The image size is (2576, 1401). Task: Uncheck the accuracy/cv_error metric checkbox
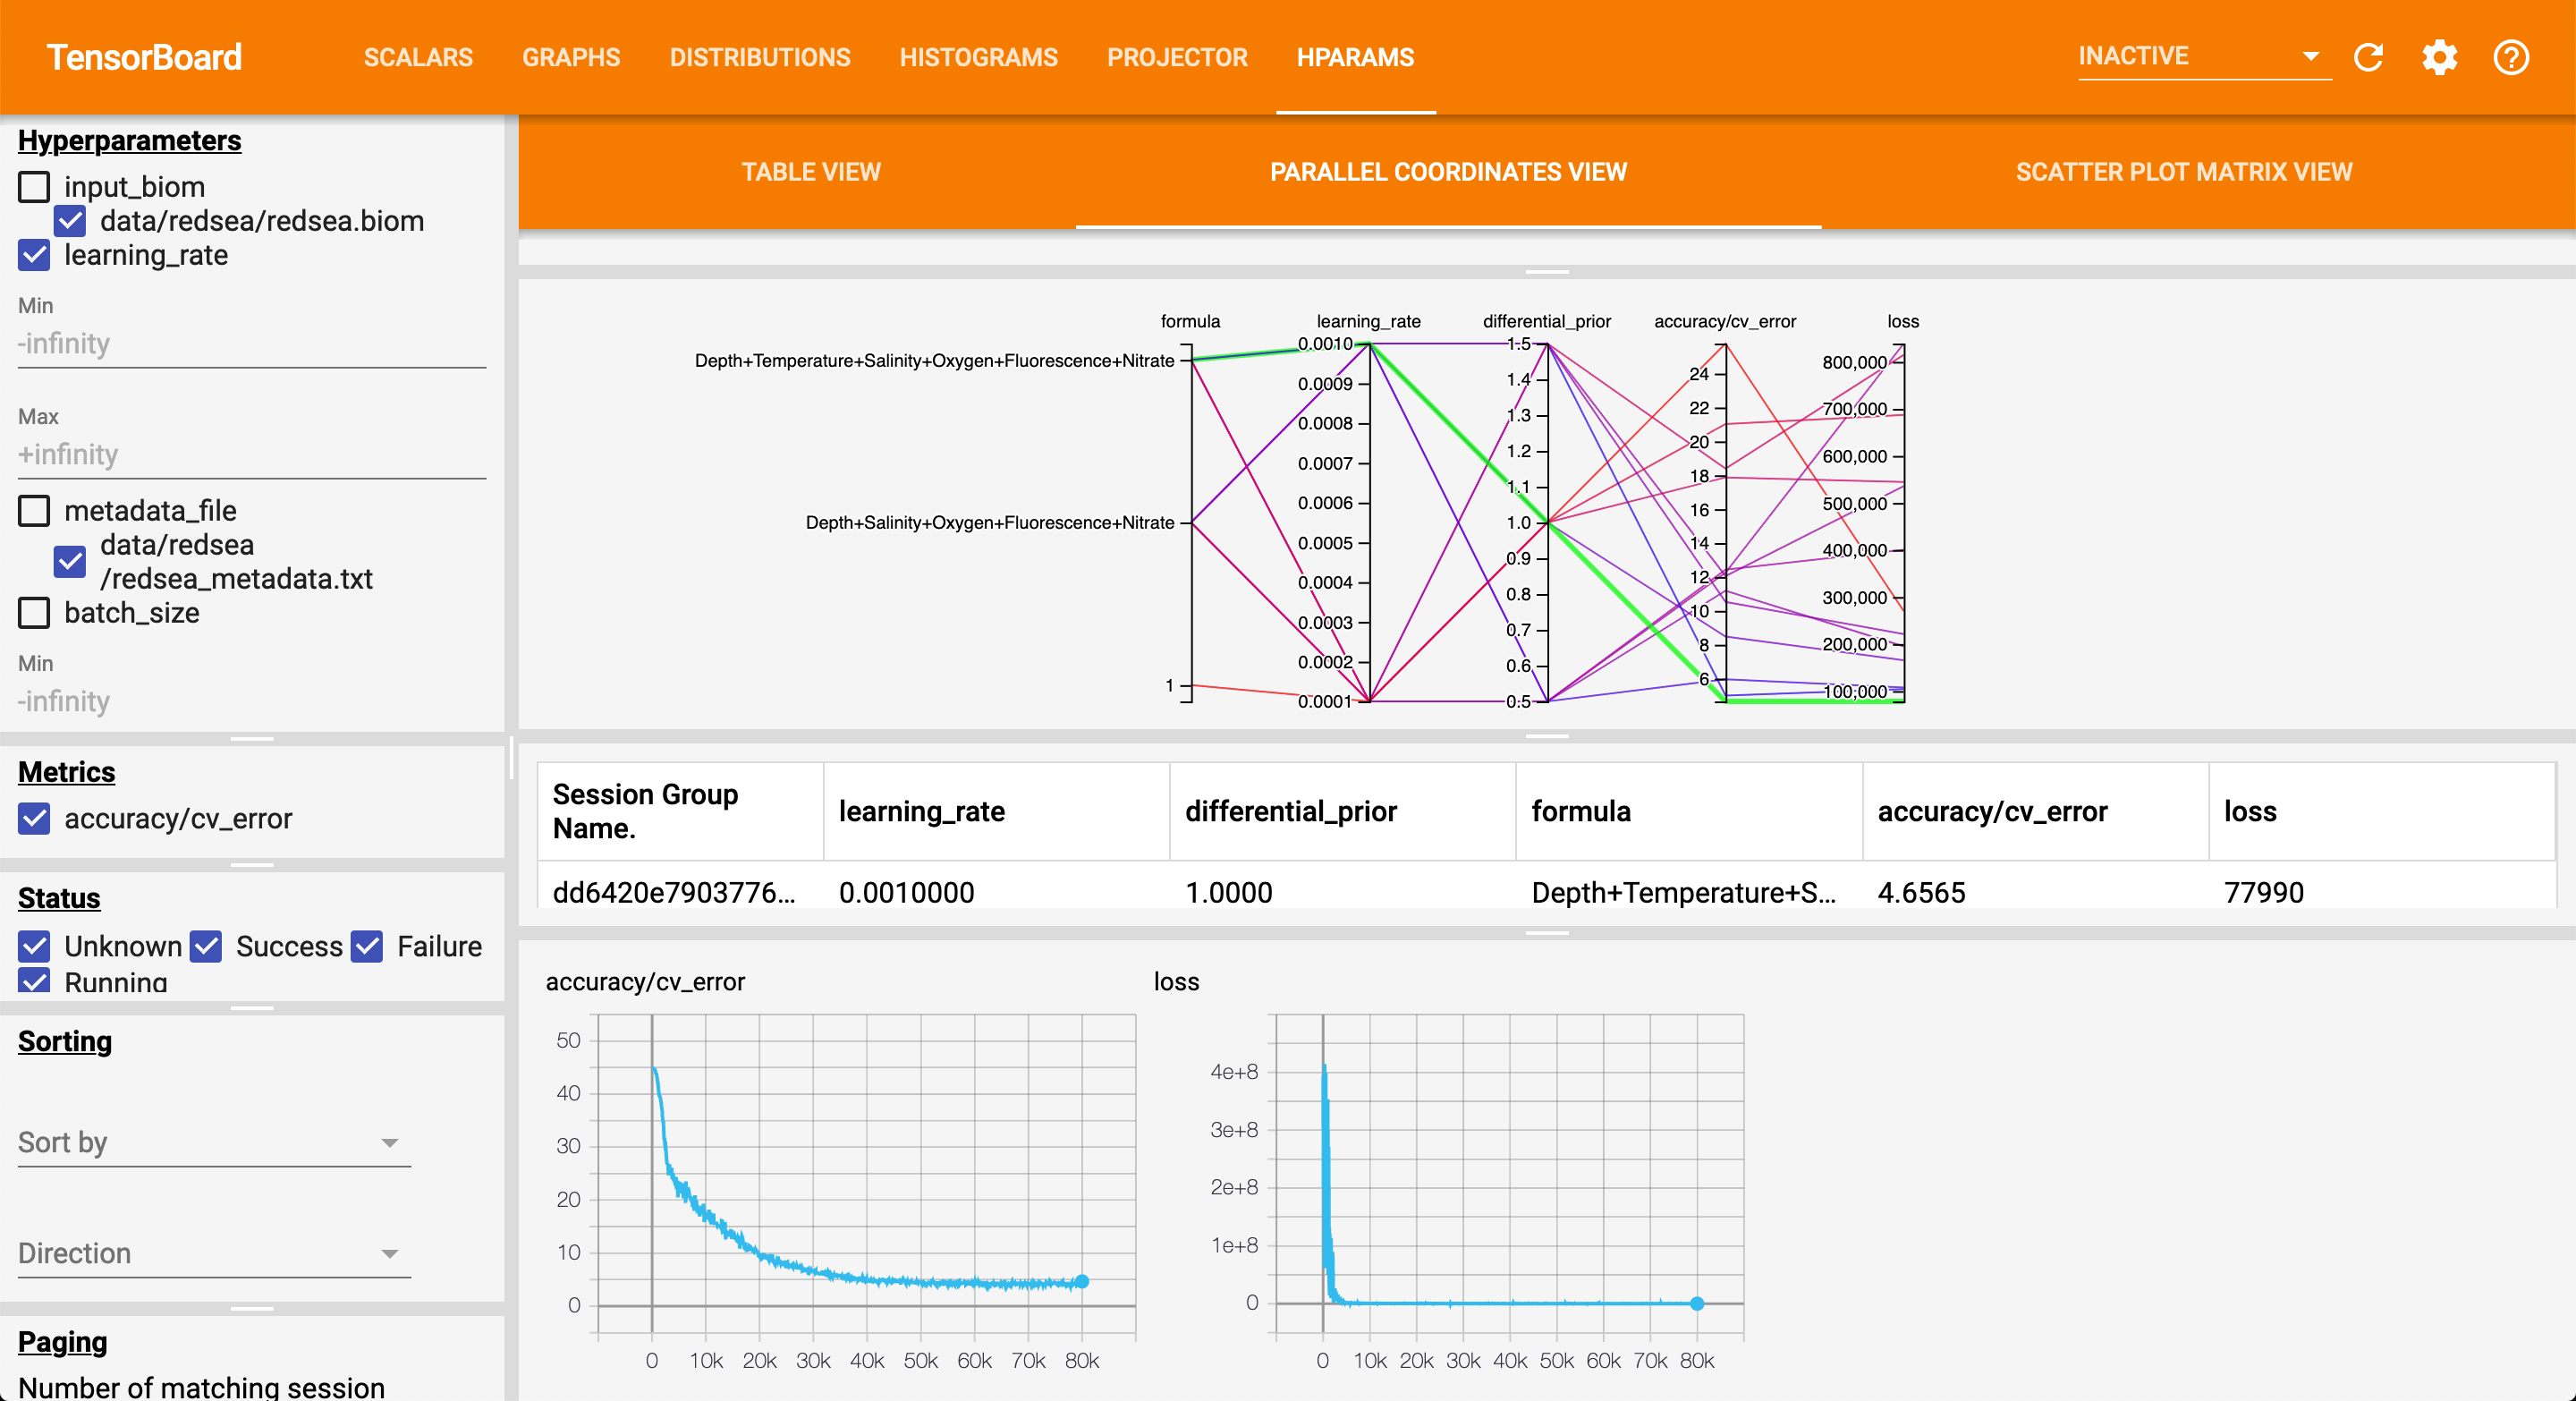tap(35, 818)
